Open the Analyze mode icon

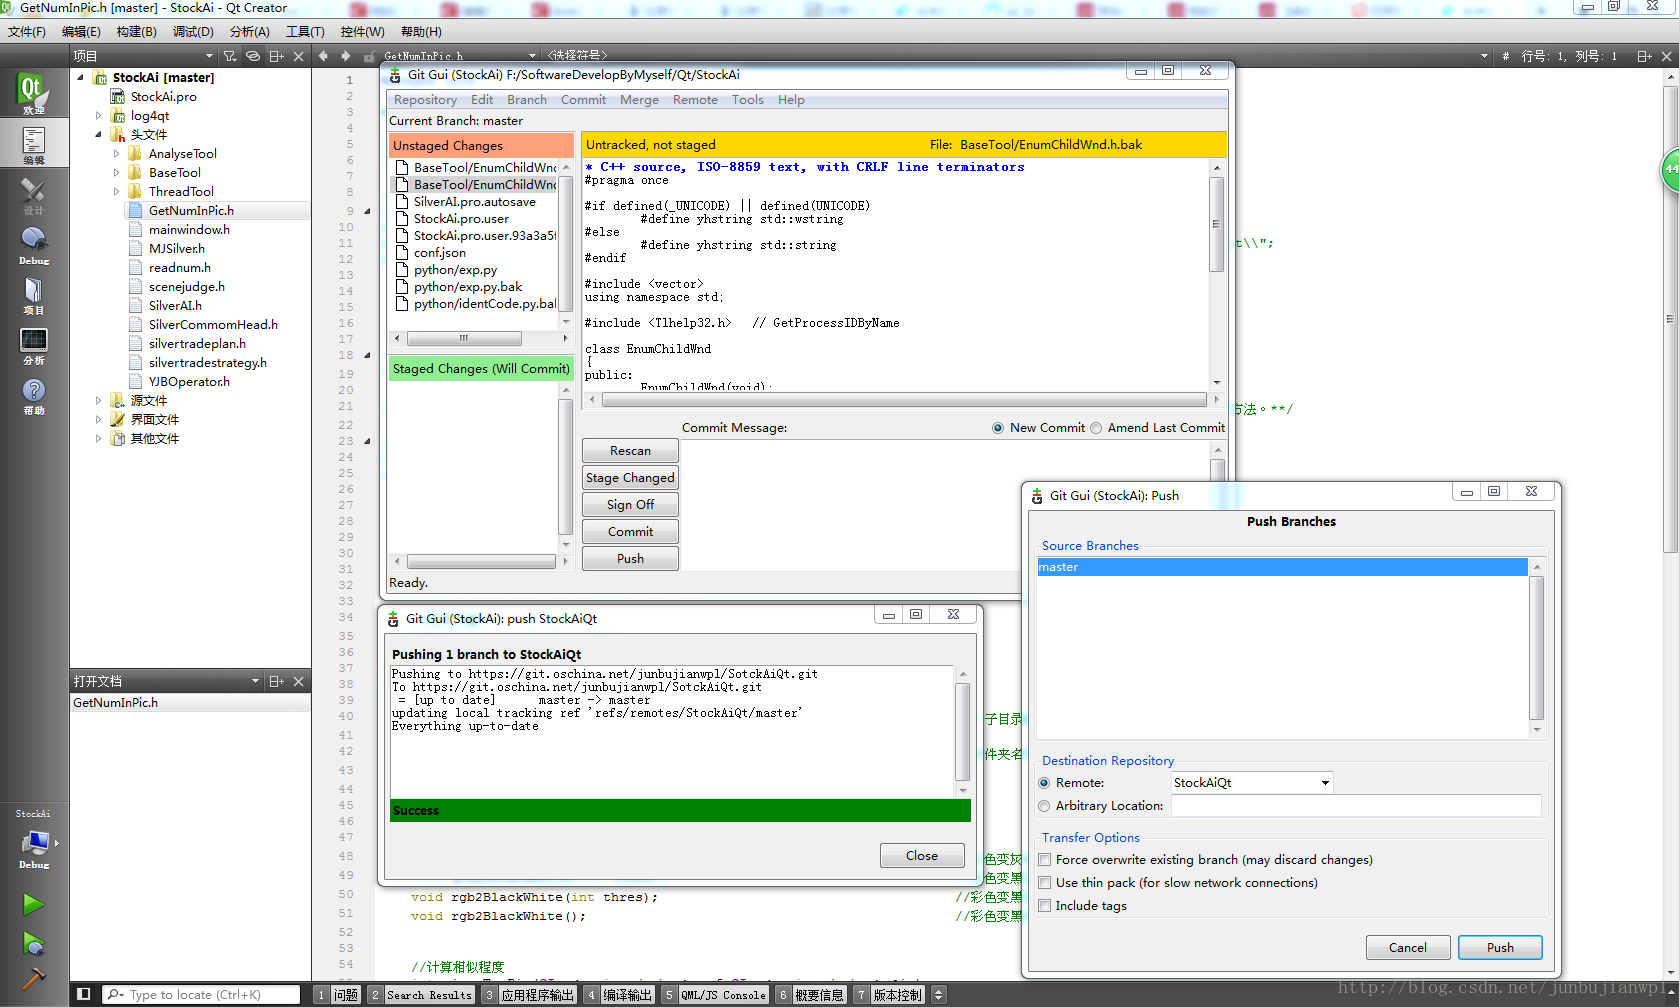(33, 345)
